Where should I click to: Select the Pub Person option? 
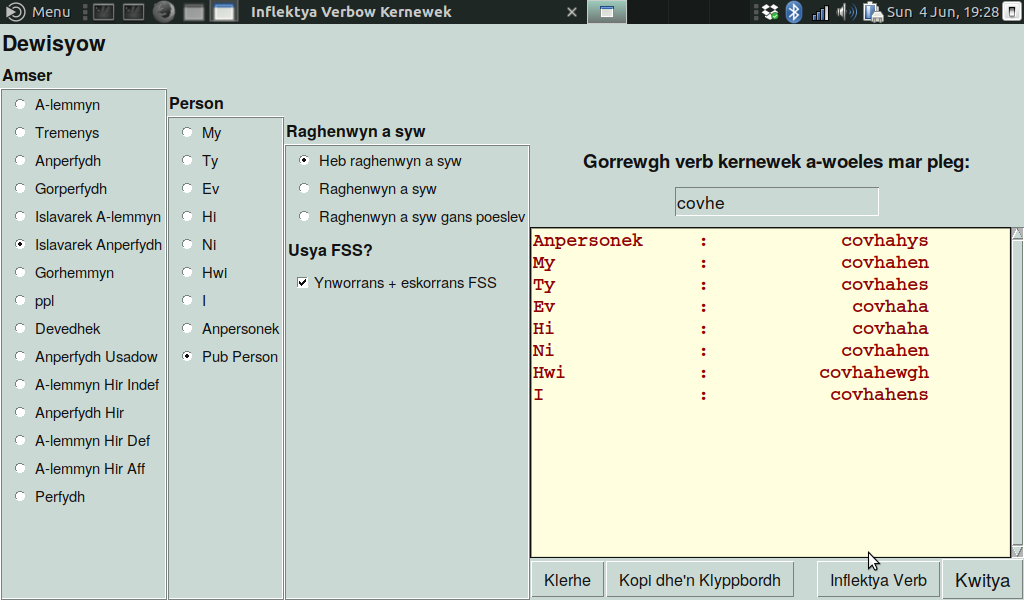[187, 356]
